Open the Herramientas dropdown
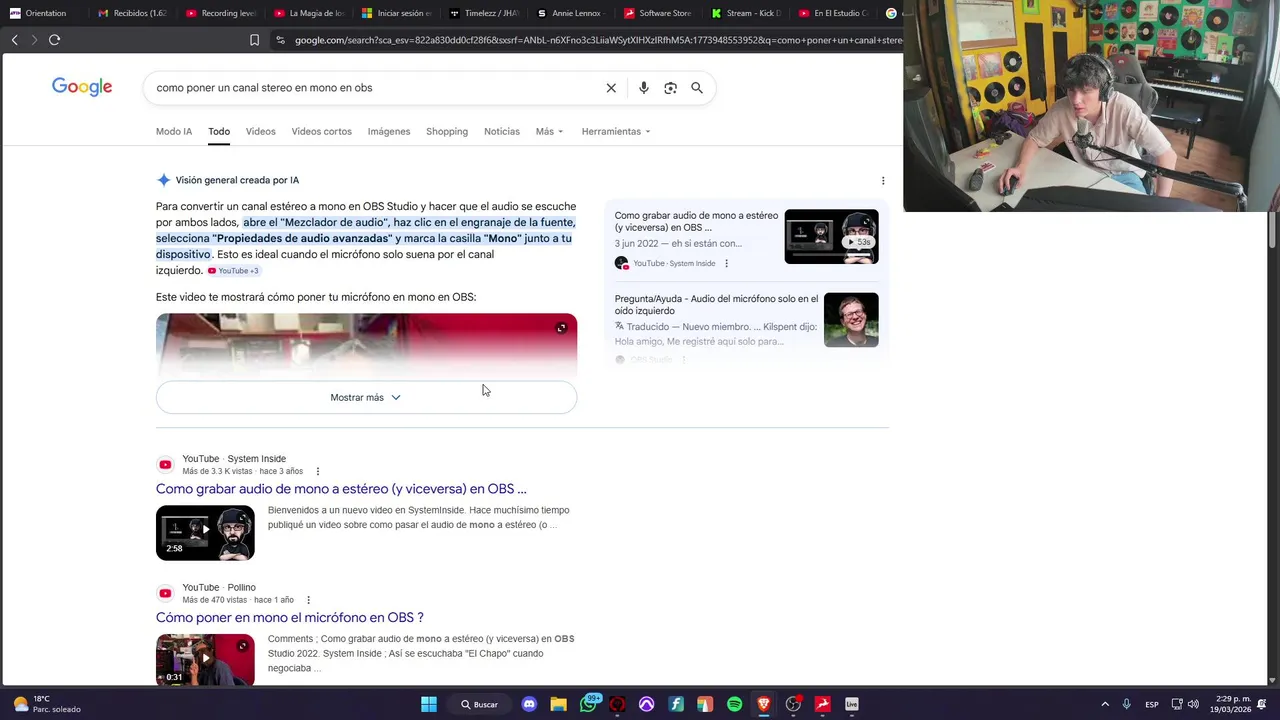Viewport: 1280px width, 720px height. (x=616, y=132)
